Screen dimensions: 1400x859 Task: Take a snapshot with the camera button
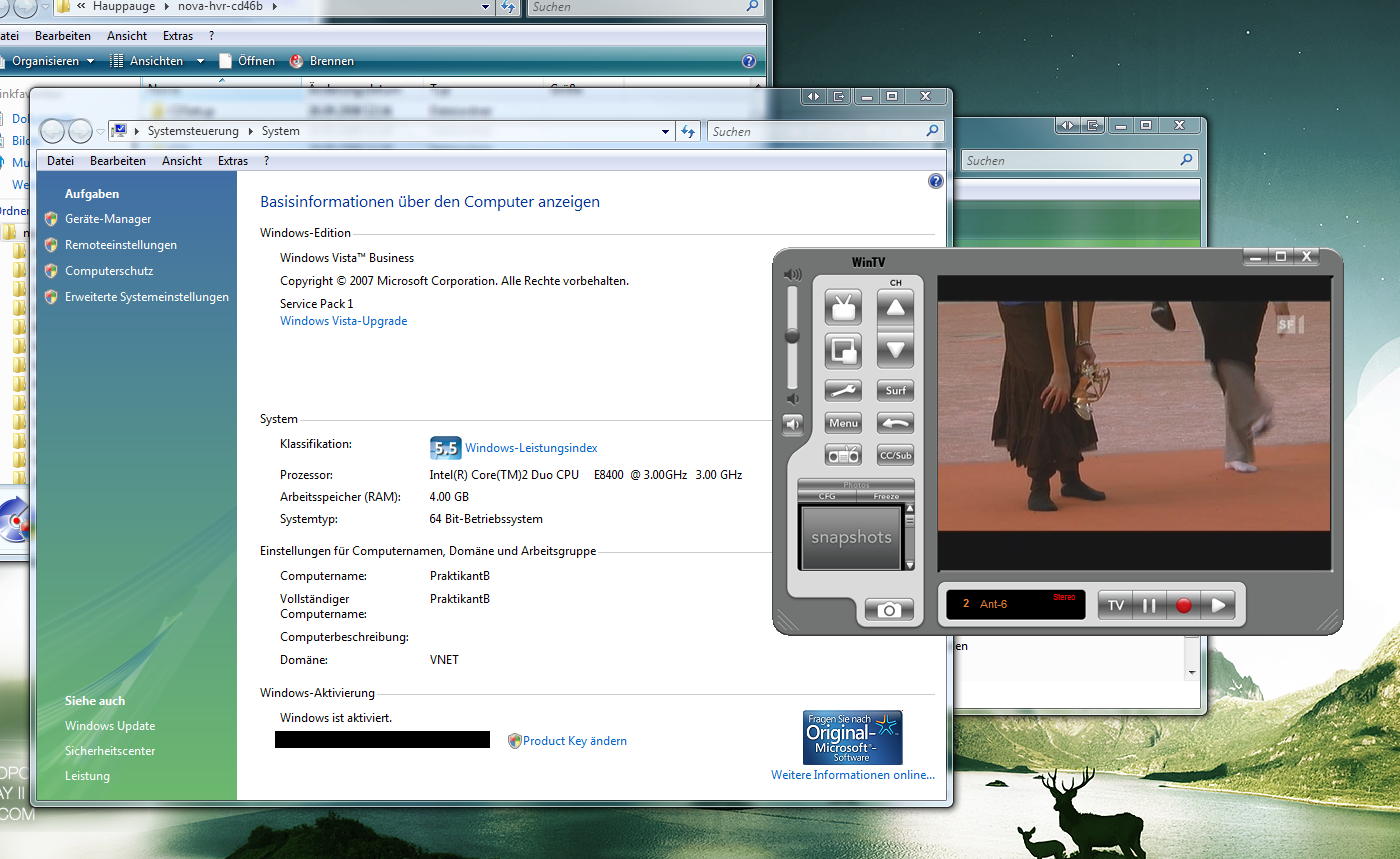point(889,610)
